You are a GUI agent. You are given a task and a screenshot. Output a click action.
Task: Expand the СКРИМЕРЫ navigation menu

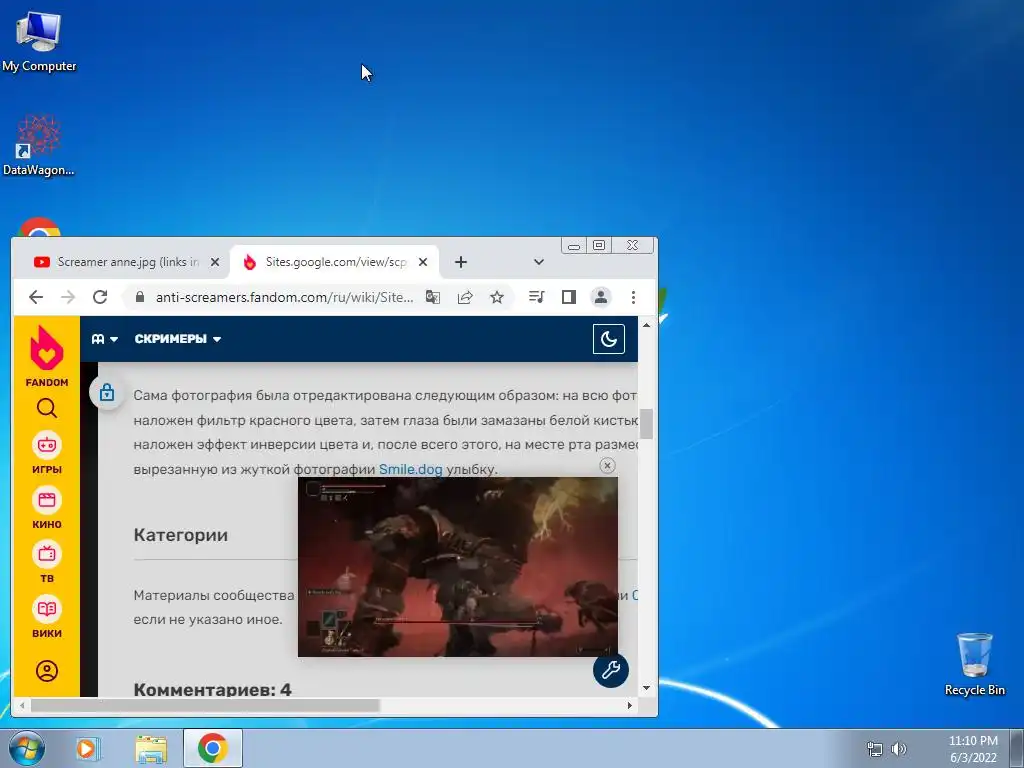click(178, 339)
